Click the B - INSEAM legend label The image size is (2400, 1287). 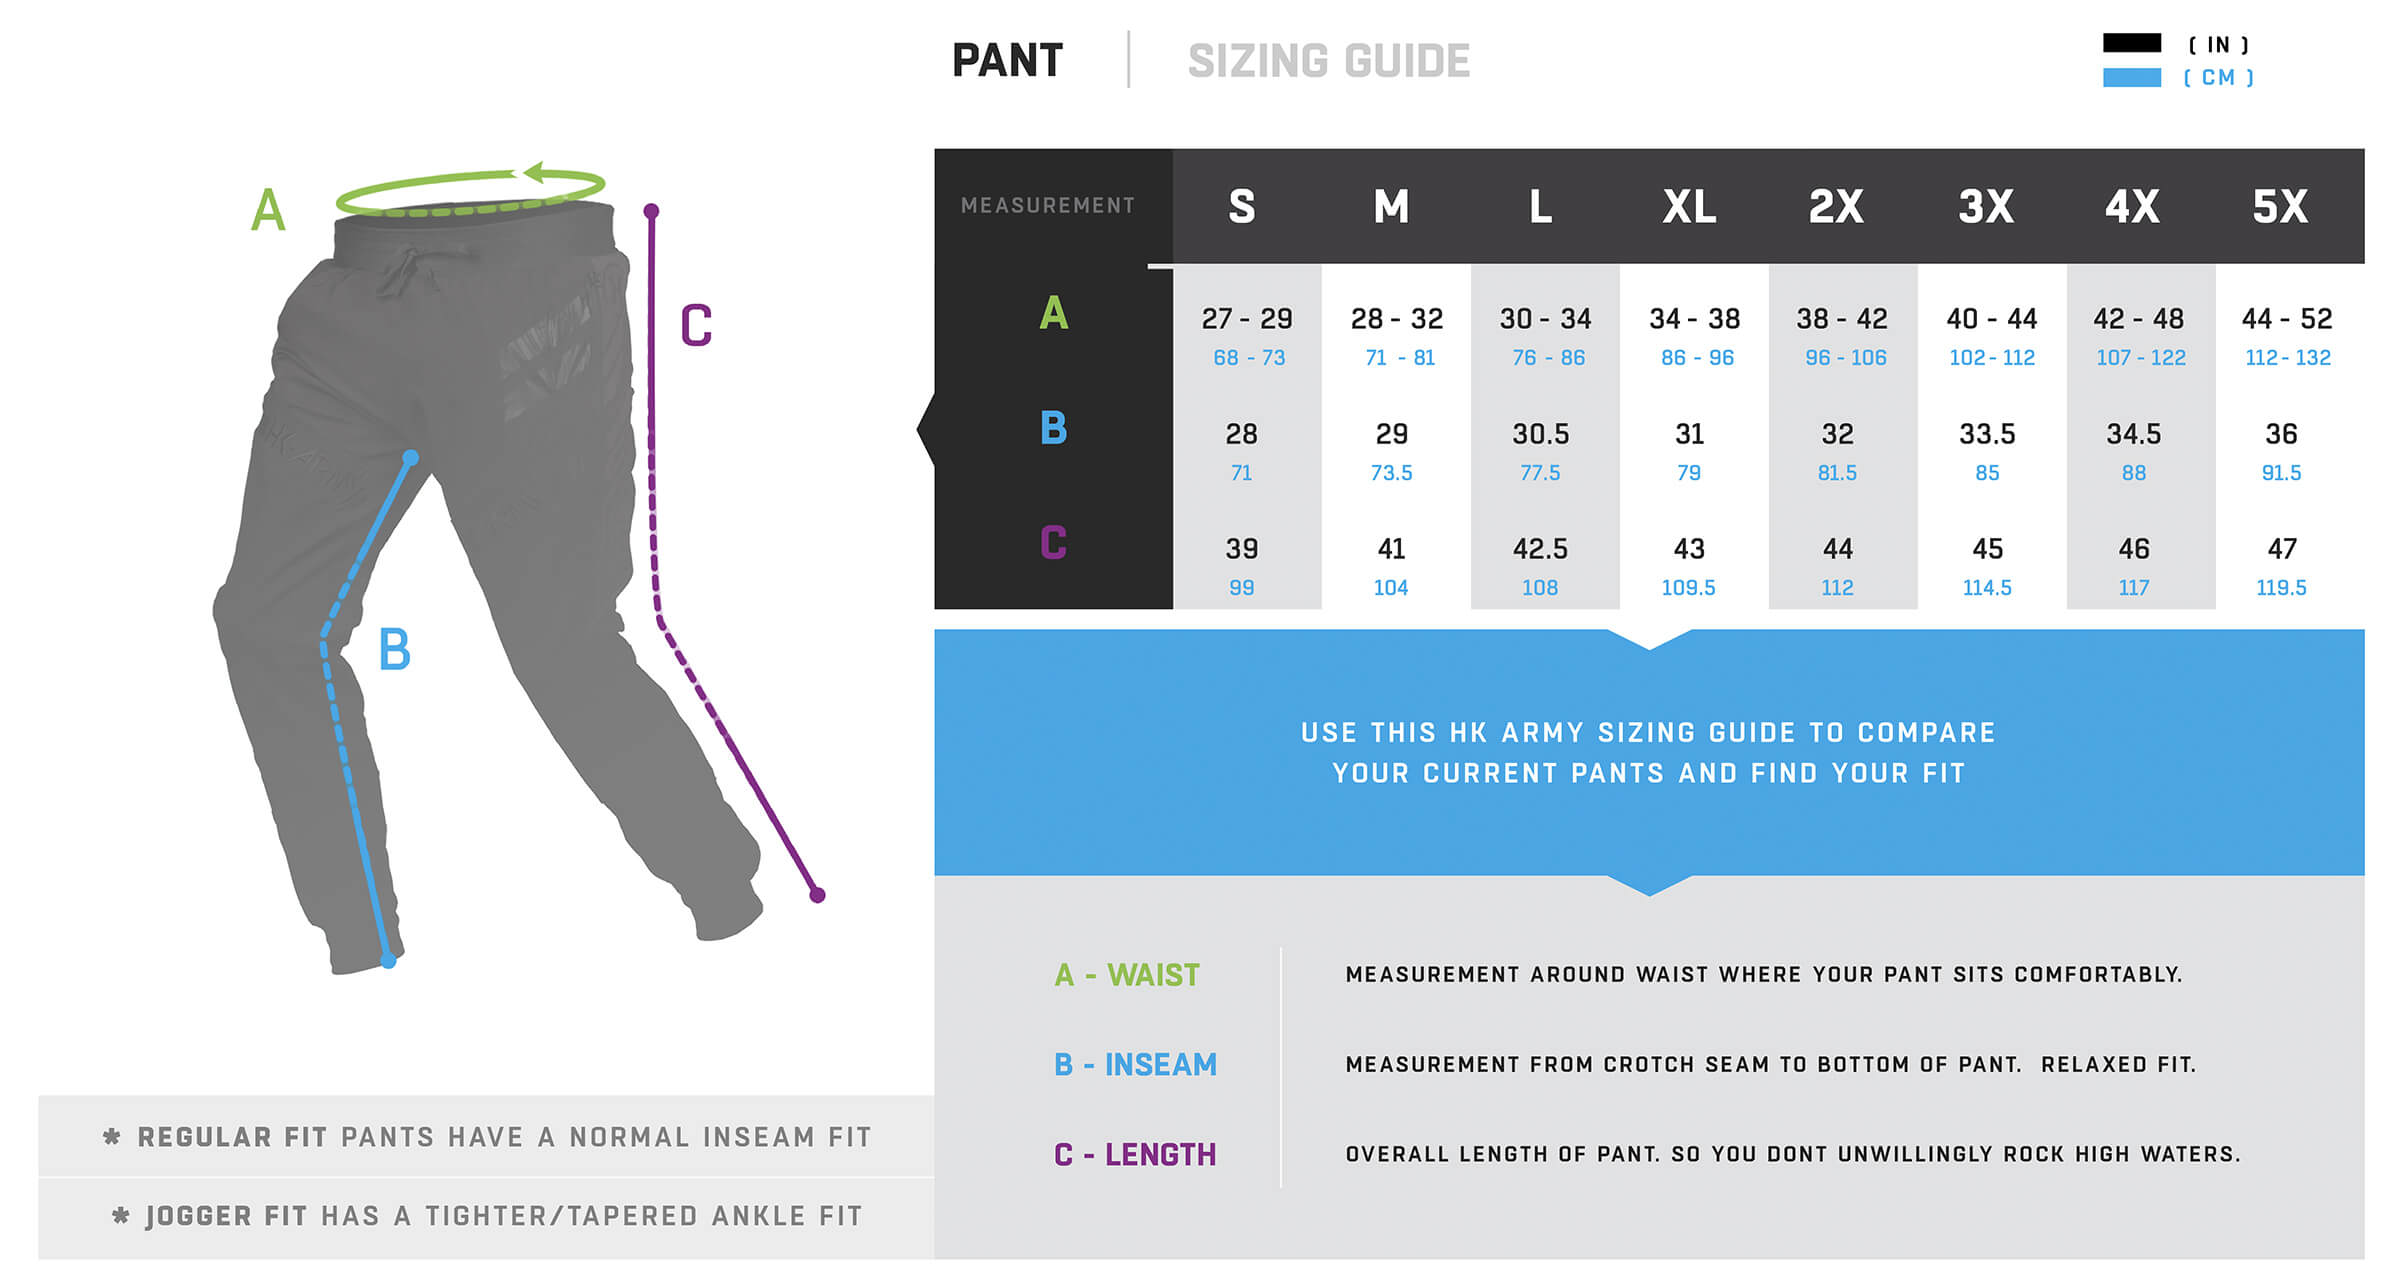pyautogui.click(x=1135, y=1065)
